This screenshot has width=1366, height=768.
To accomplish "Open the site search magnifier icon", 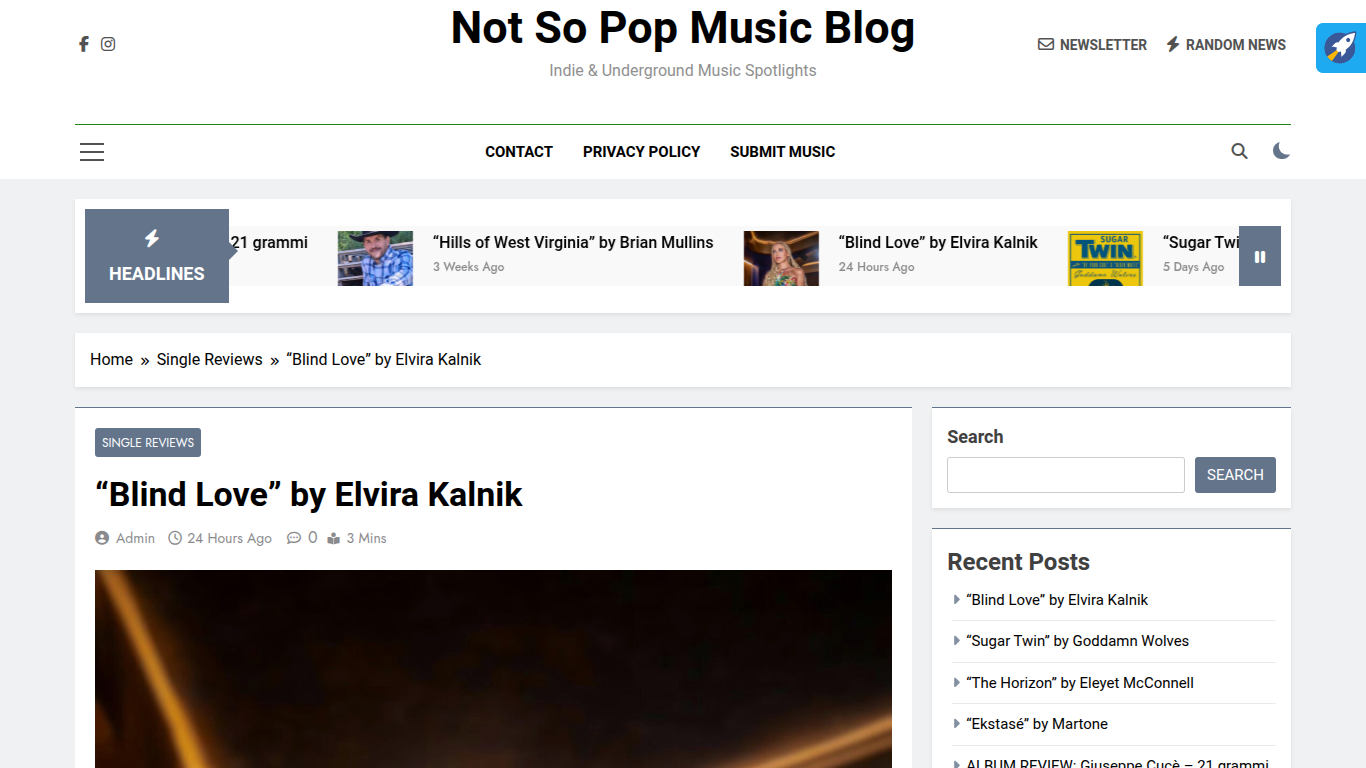I will 1239,152.
